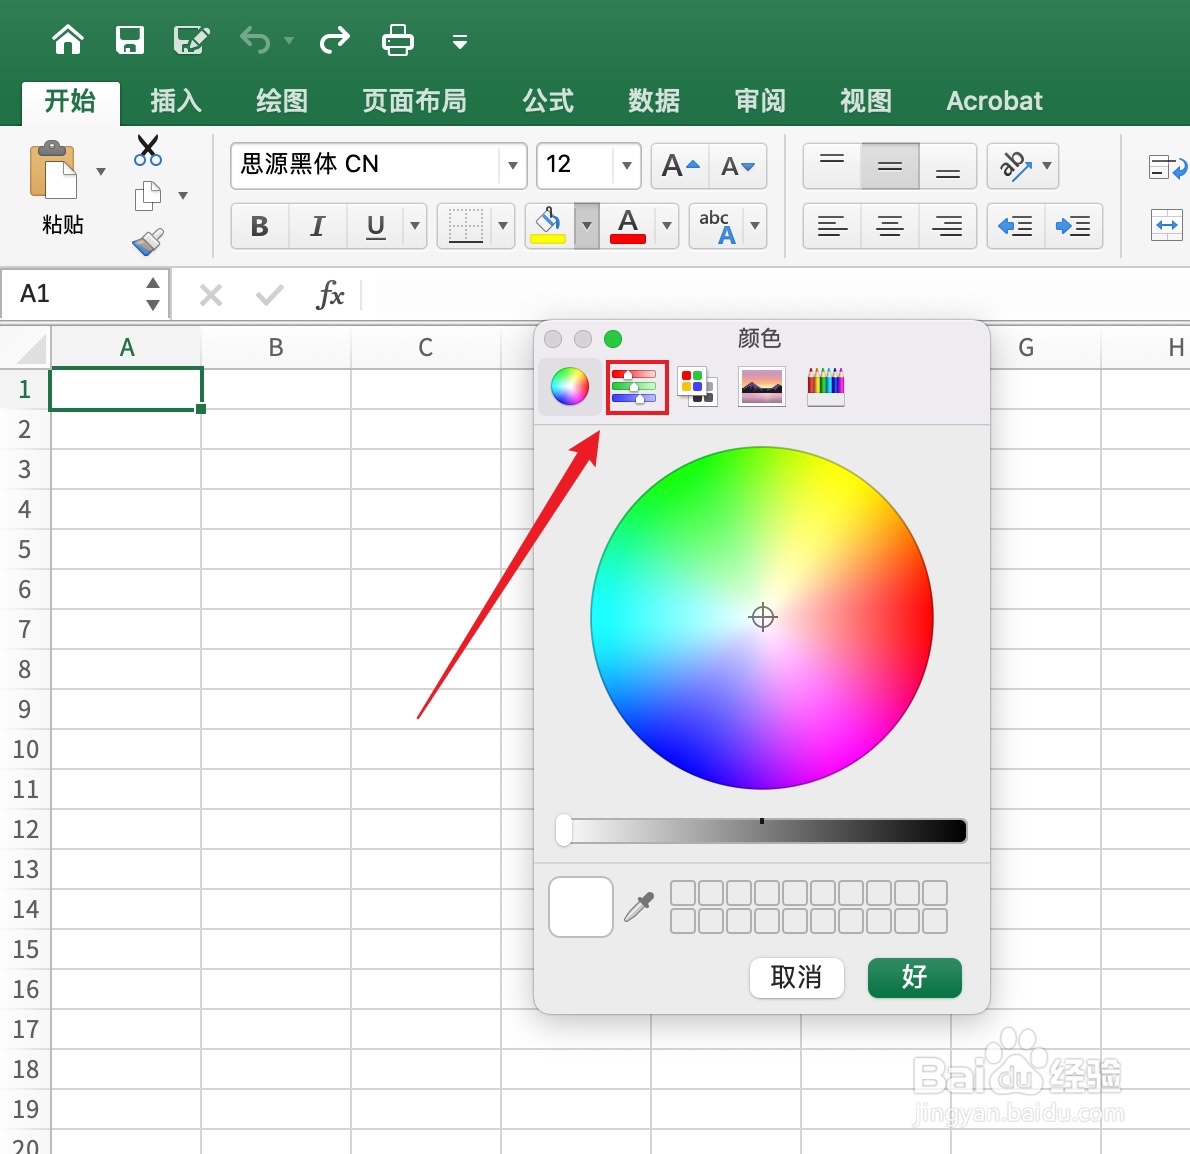Screen dimensions: 1190x1154
Task: Open the customize quick access toolbar arrow
Action: (459, 42)
